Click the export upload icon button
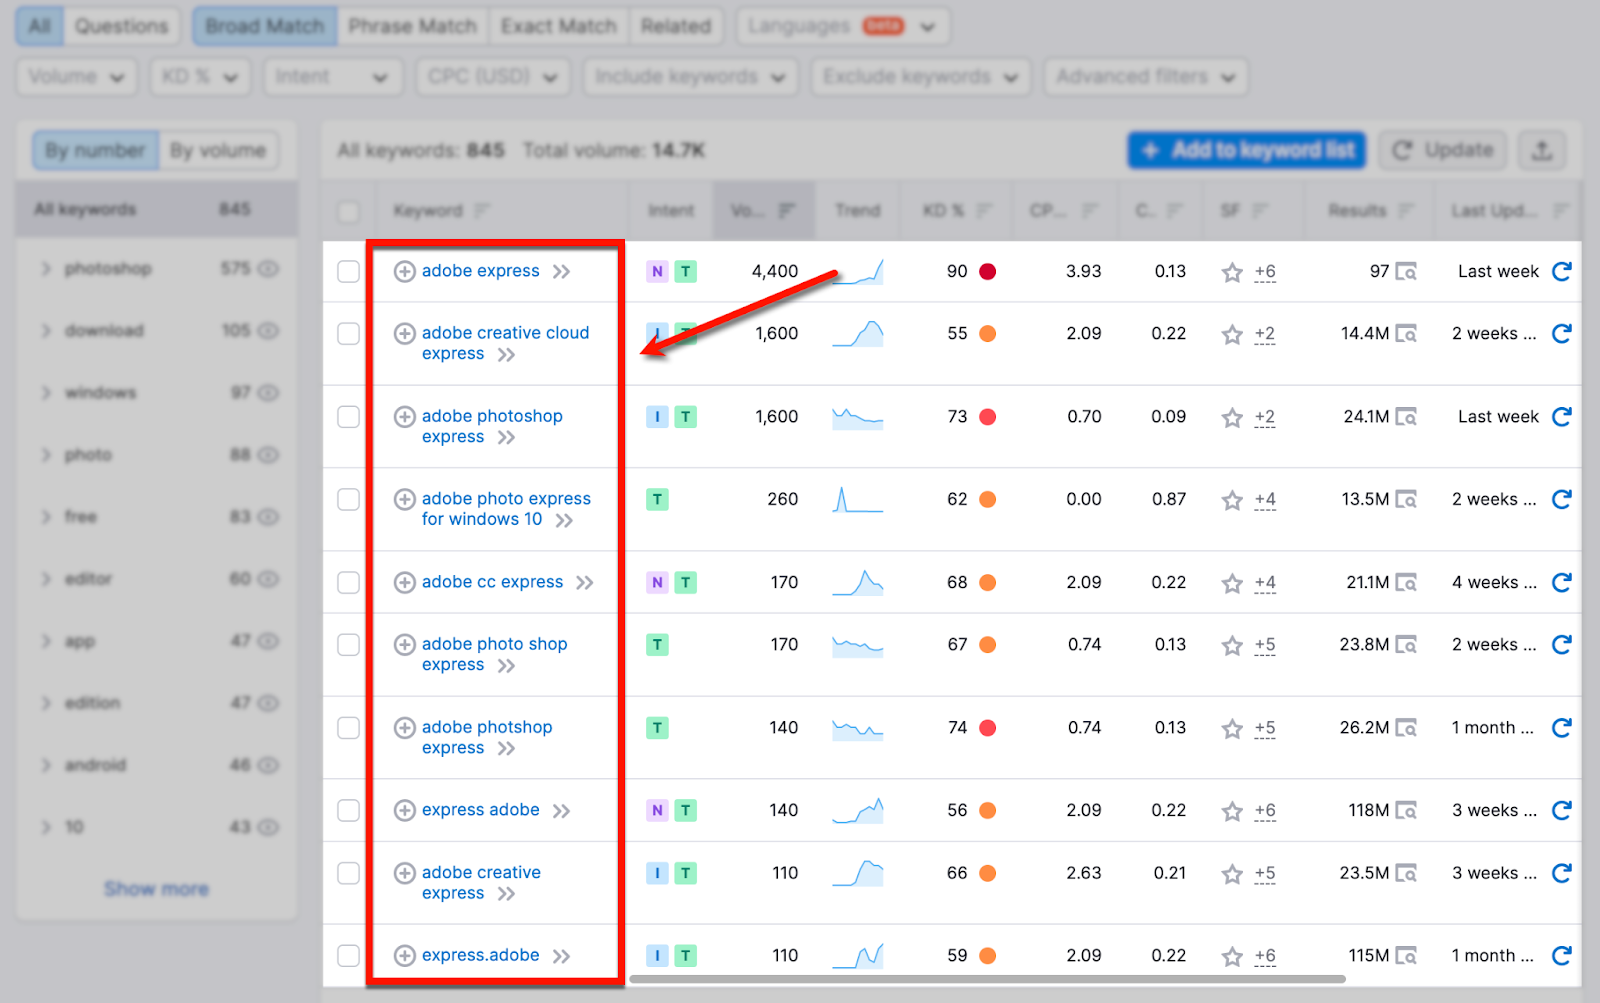 (x=1542, y=150)
